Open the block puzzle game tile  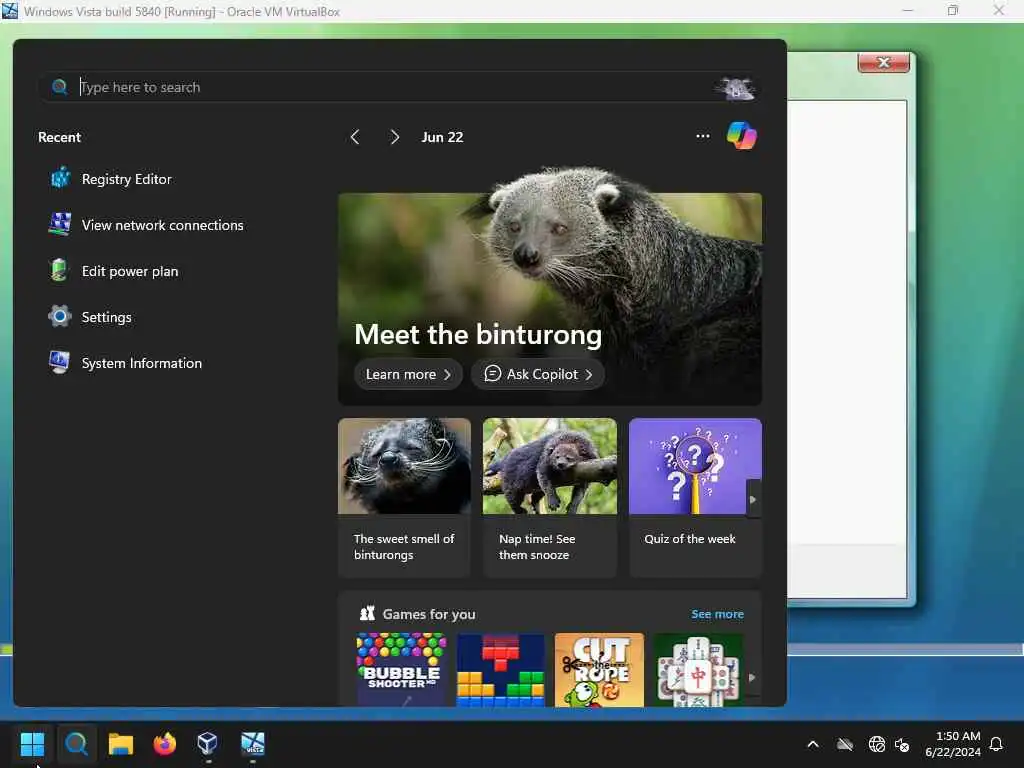click(500, 669)
